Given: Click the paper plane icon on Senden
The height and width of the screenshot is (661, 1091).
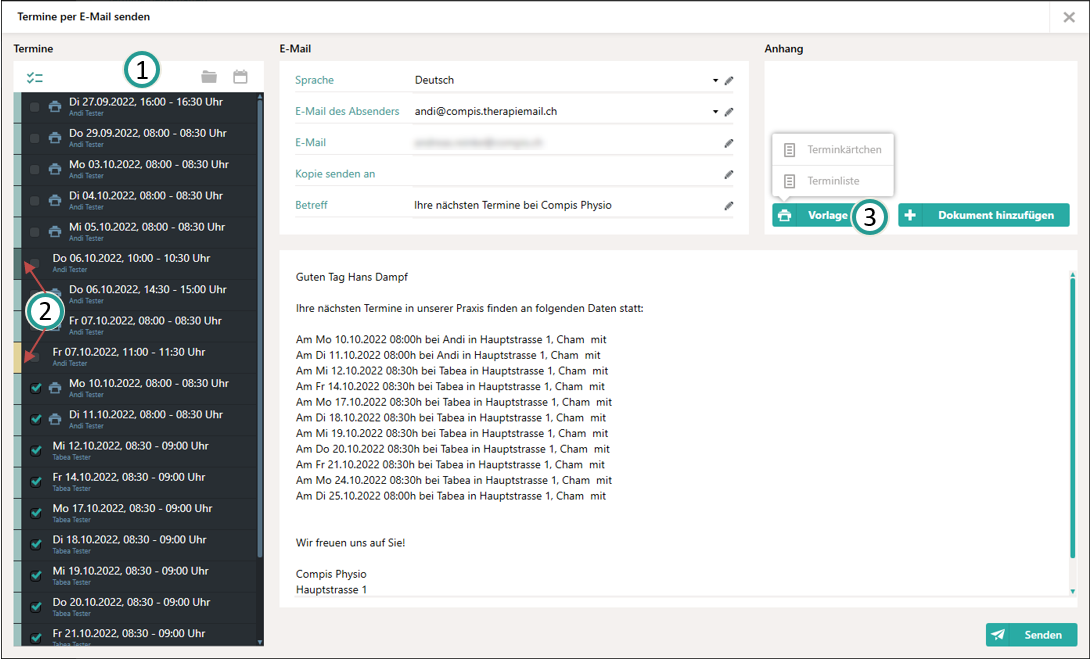Looking at the screenshot, I should (998, 635).
